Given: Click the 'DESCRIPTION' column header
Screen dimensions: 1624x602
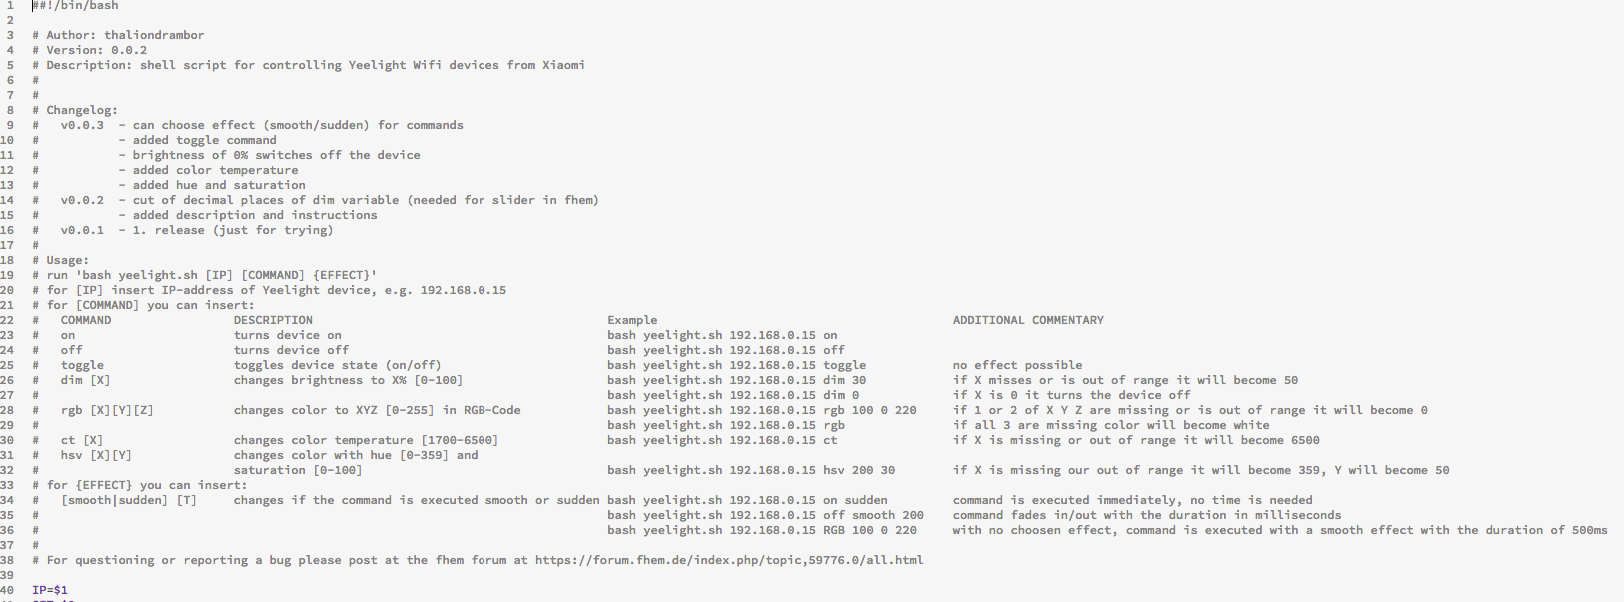Looking at the screenshot, I should coord(273,320).
